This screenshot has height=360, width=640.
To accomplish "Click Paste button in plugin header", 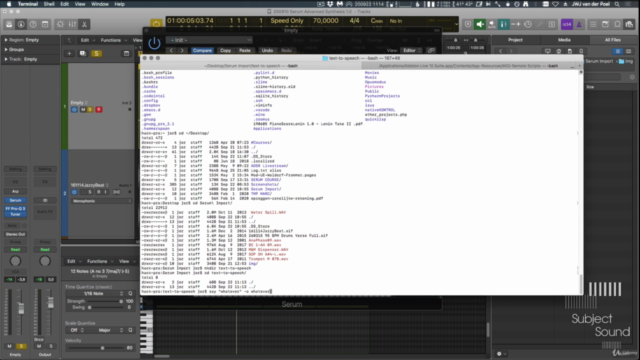I will pyautogui.click(x=245, y=51).
